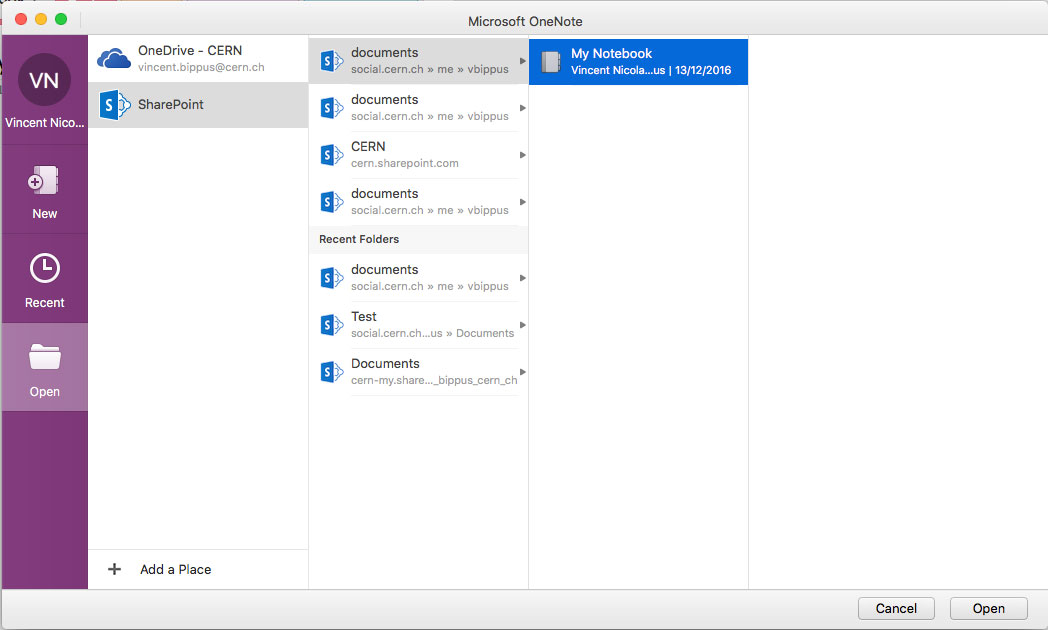This screenshot has width=1048, height=630.
Task: Open the Recent clock icon
Action: [45, 268]
